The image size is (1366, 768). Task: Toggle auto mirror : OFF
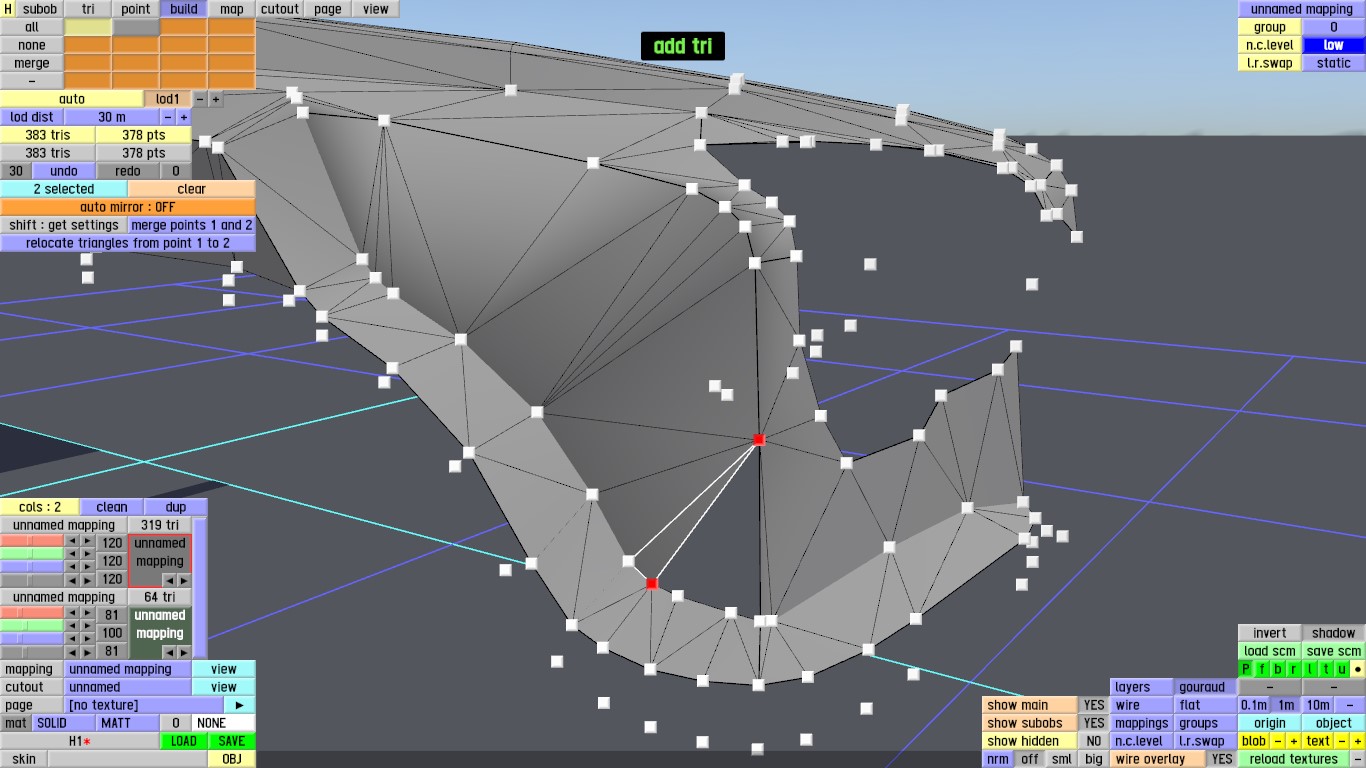127,207
